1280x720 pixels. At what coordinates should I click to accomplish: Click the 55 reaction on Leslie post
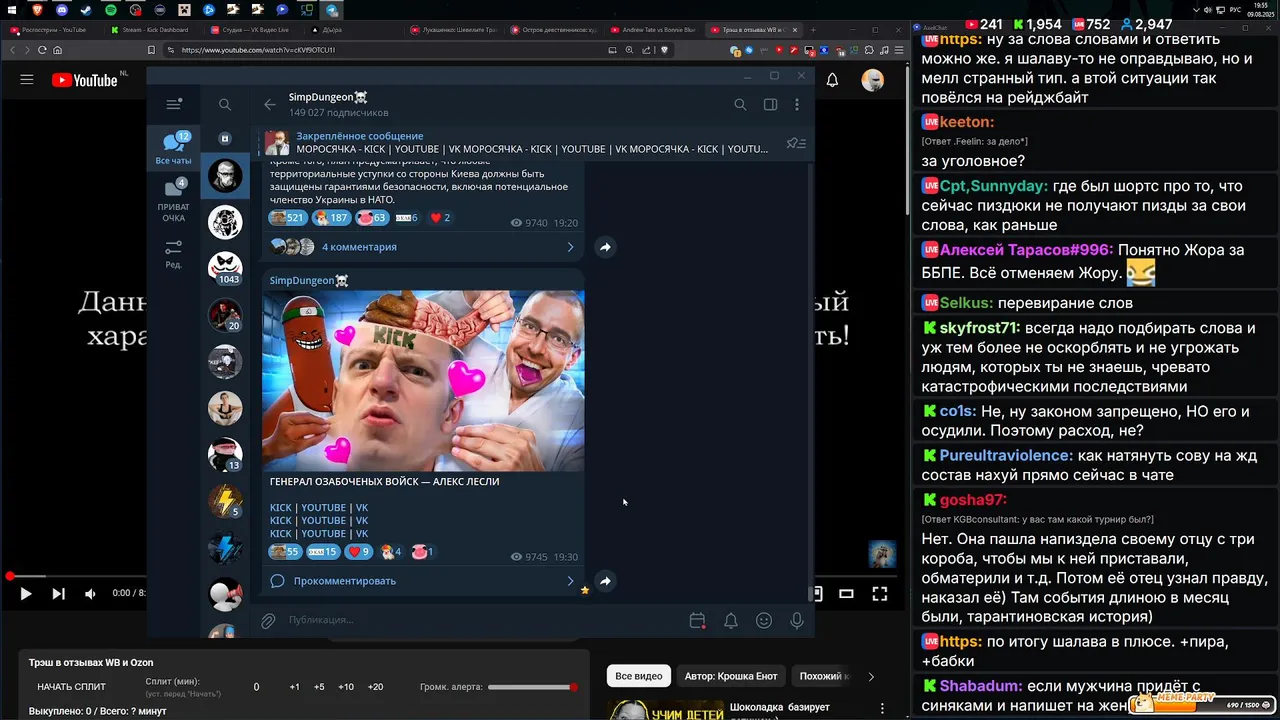pyautogui.click(x=285, y=552)
